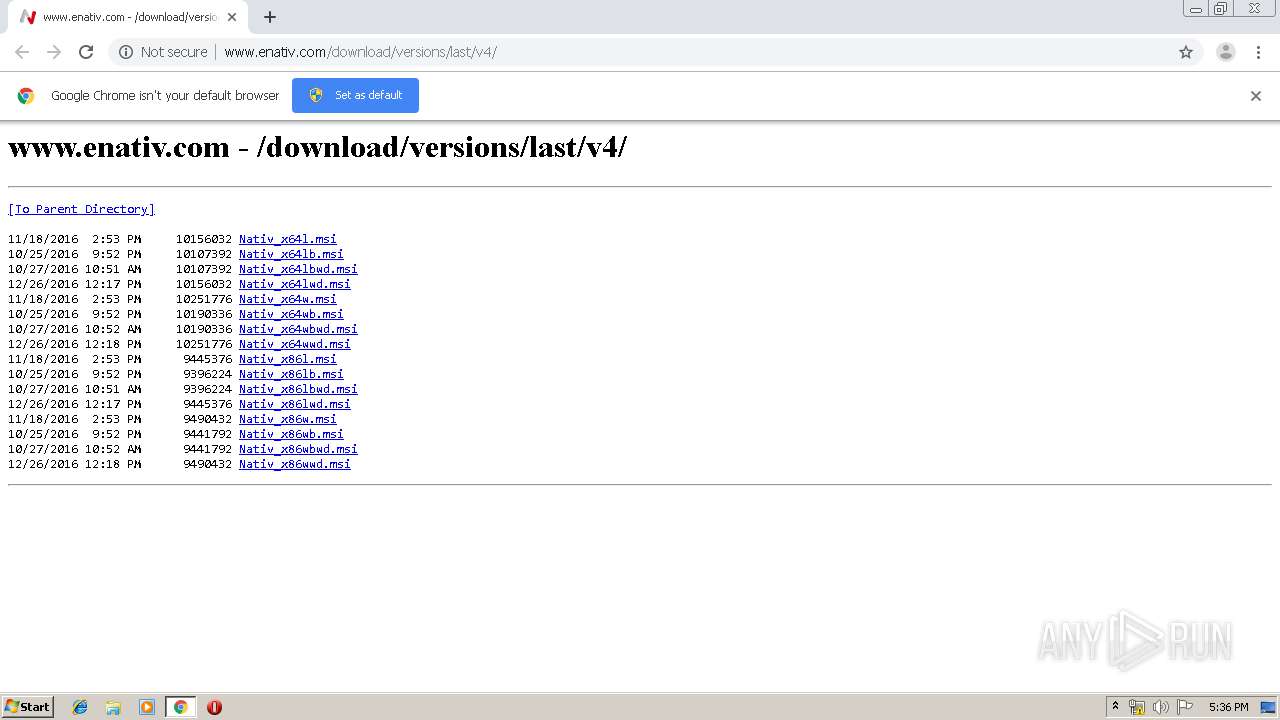The width and height of the screenshot is (1280, 720).
Task: Download Nativ_x86wb.msi
Action: [x=291, y=434]
